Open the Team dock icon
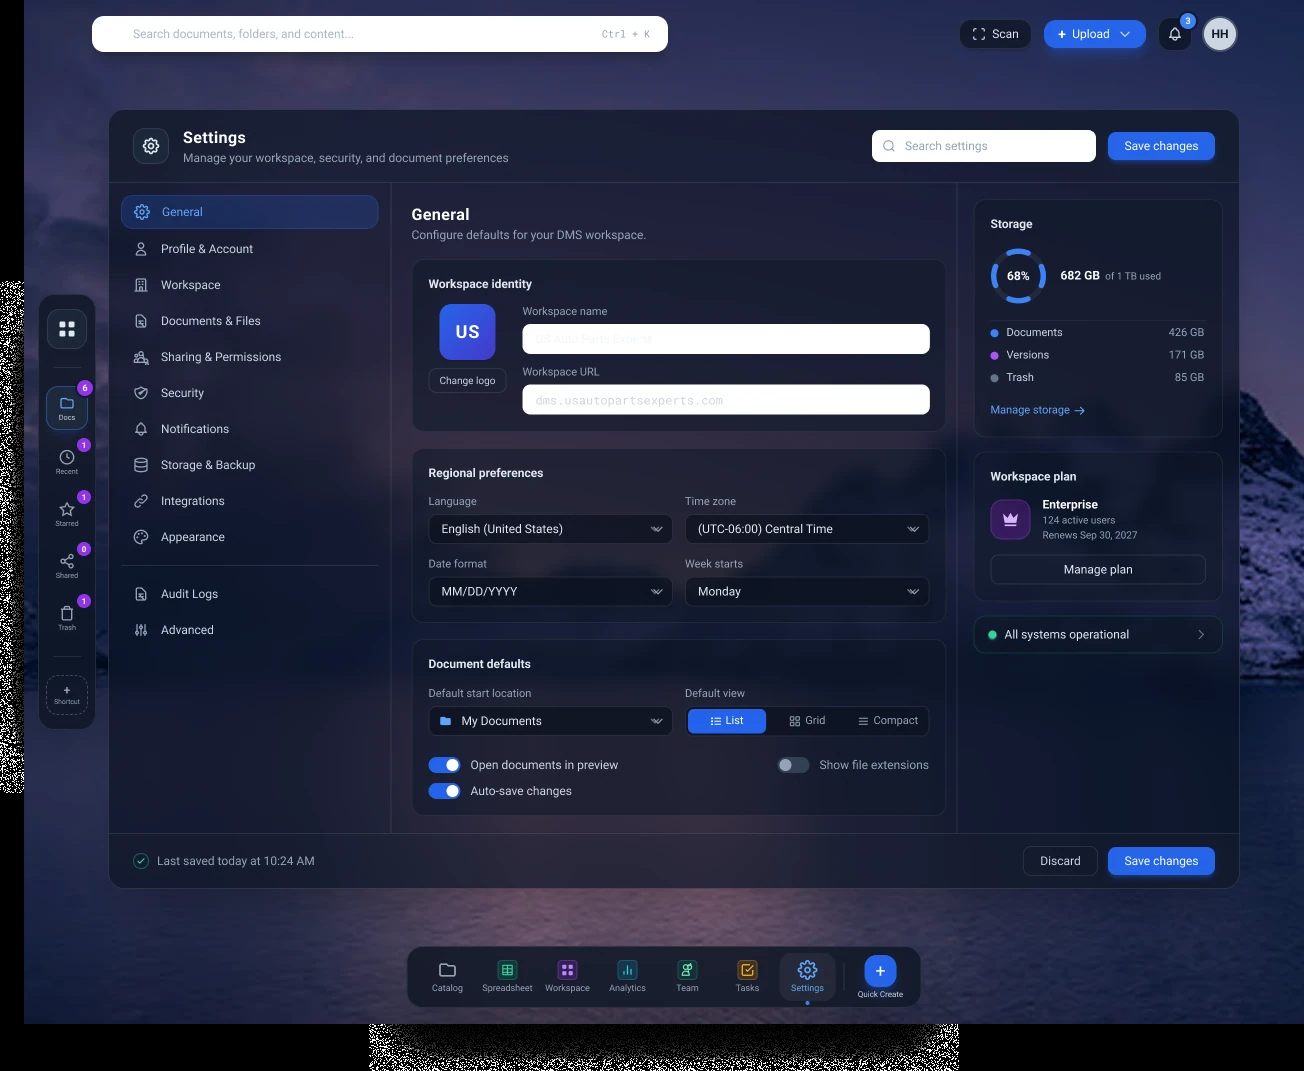 687,977
